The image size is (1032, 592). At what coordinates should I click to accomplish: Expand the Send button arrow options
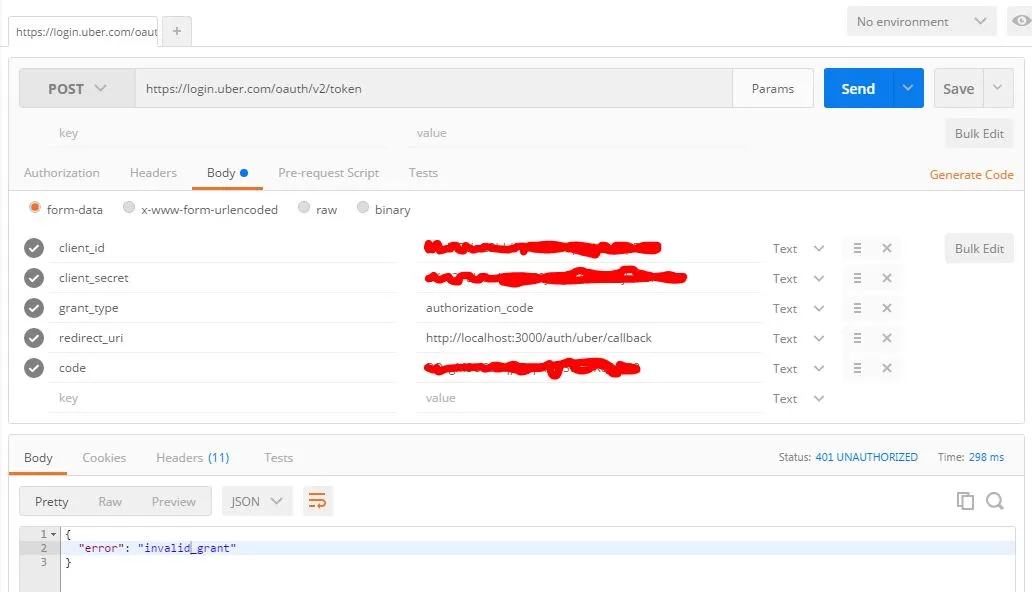click(908, 88)
